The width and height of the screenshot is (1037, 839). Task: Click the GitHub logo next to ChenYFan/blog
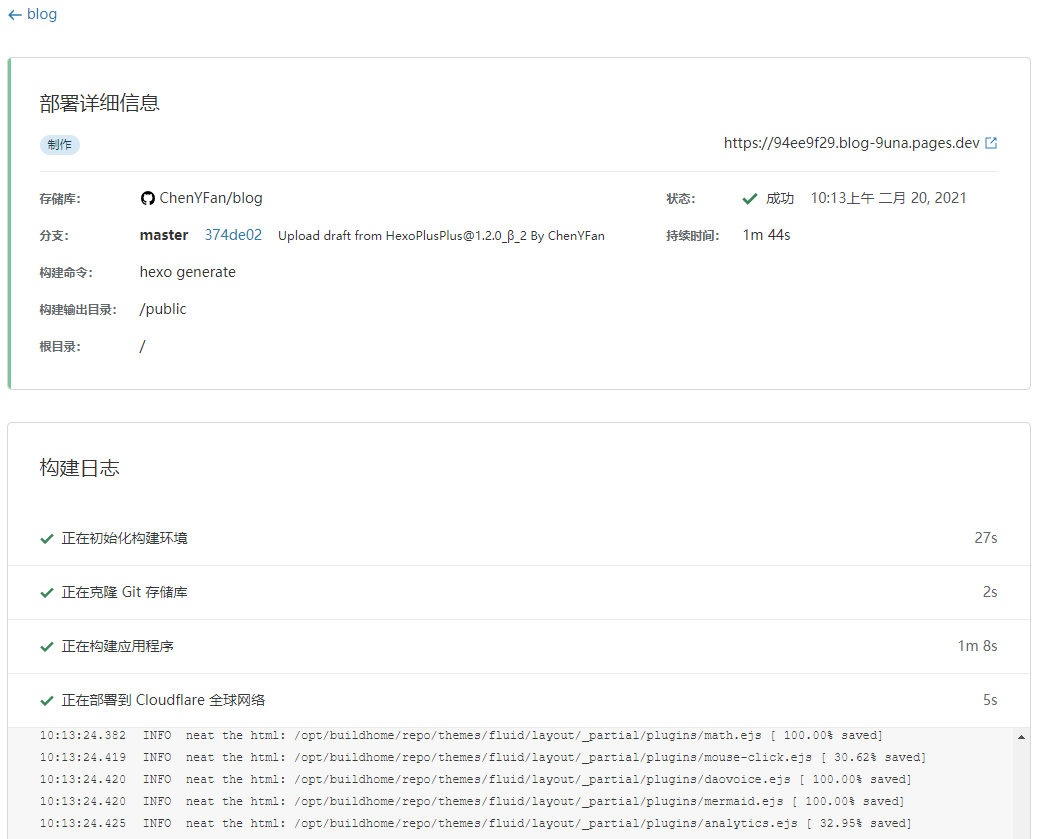148,198
